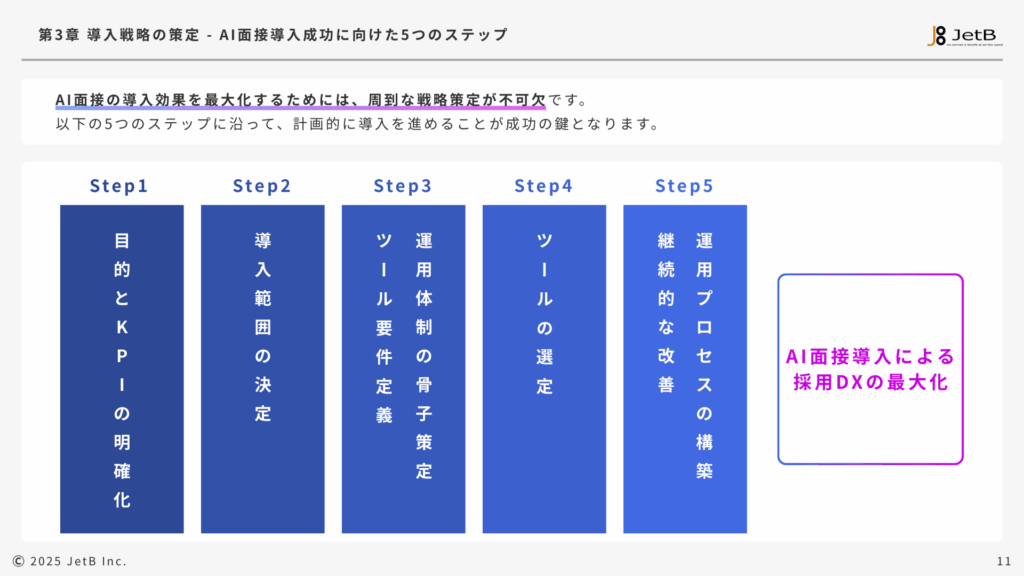Viewport: 1024px width, 576px height.
Task: Click the ツール要件定義 vertical text
Action: 384,328
